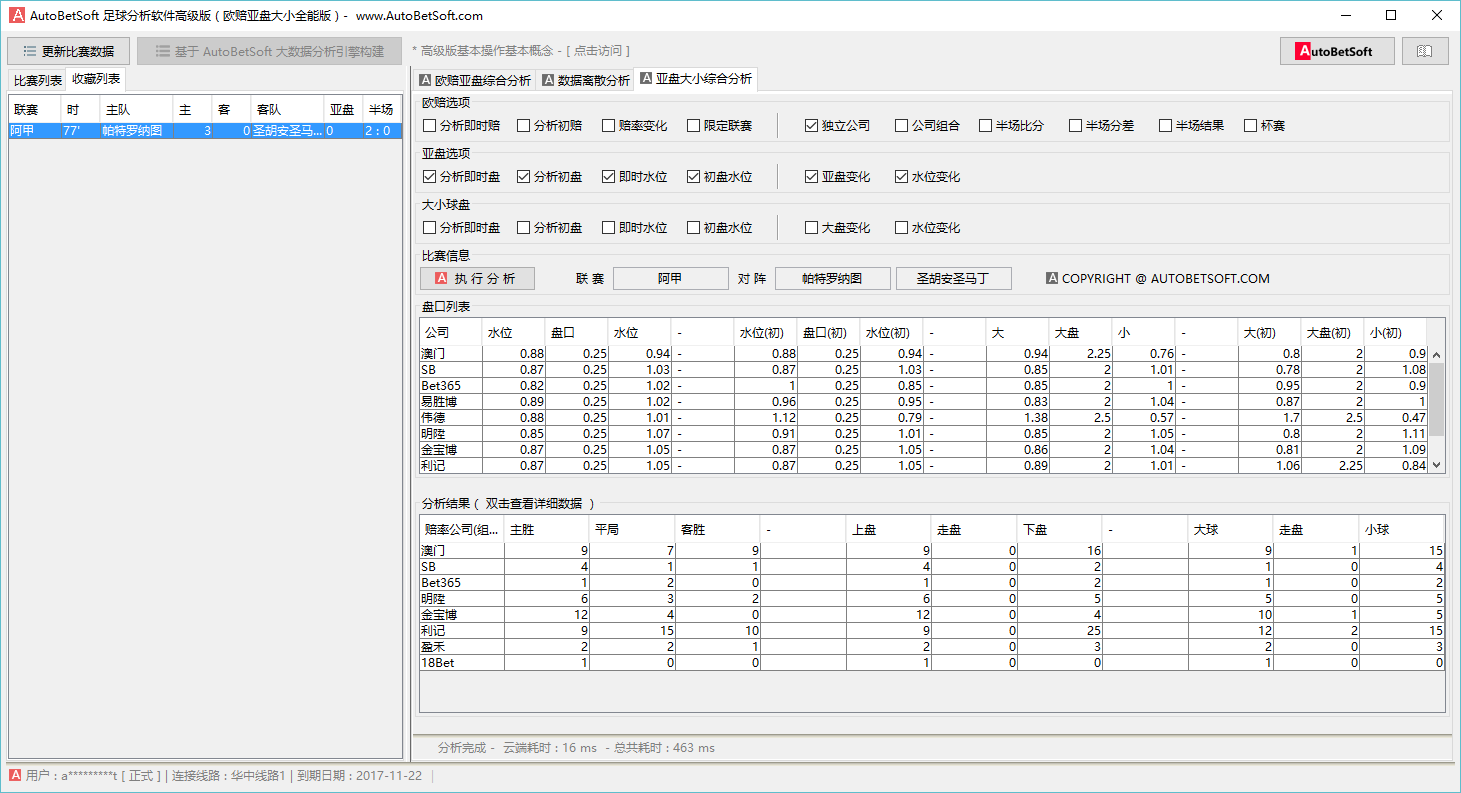The height and width of the screenshot is (793, 1461).
Task: Click the 基于 AutoBetSoft 大数据分析引擎构建 button
Action: (x=269, y=51)
